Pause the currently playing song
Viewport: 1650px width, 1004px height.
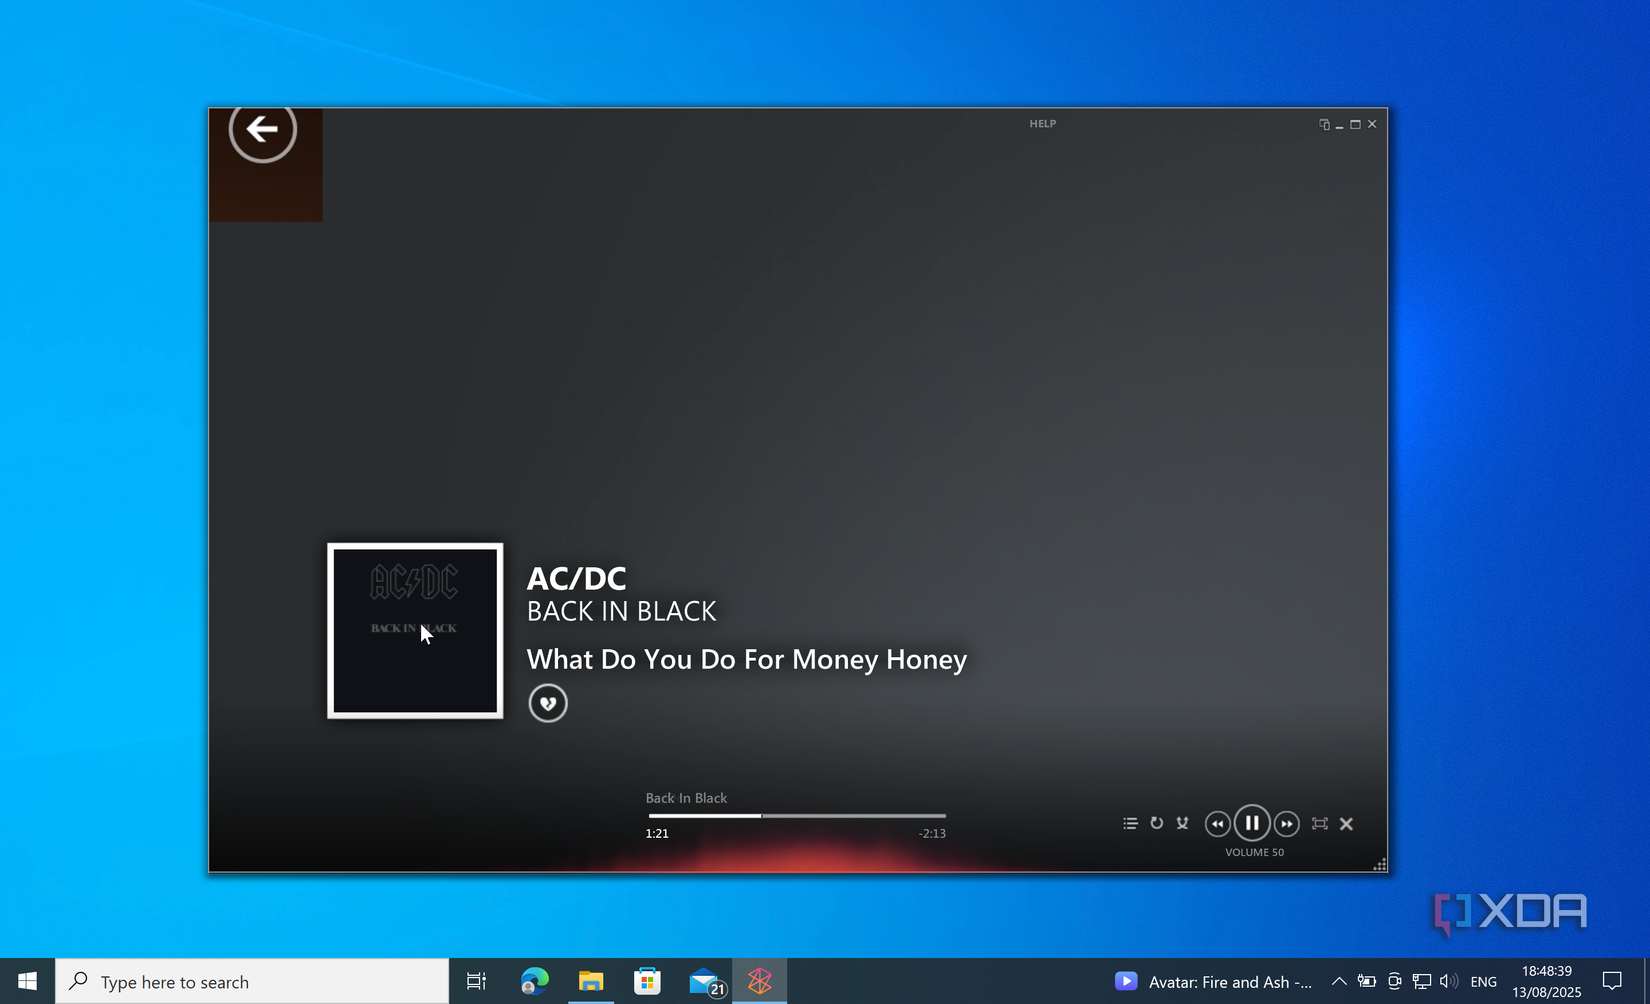coord(1252,823)
